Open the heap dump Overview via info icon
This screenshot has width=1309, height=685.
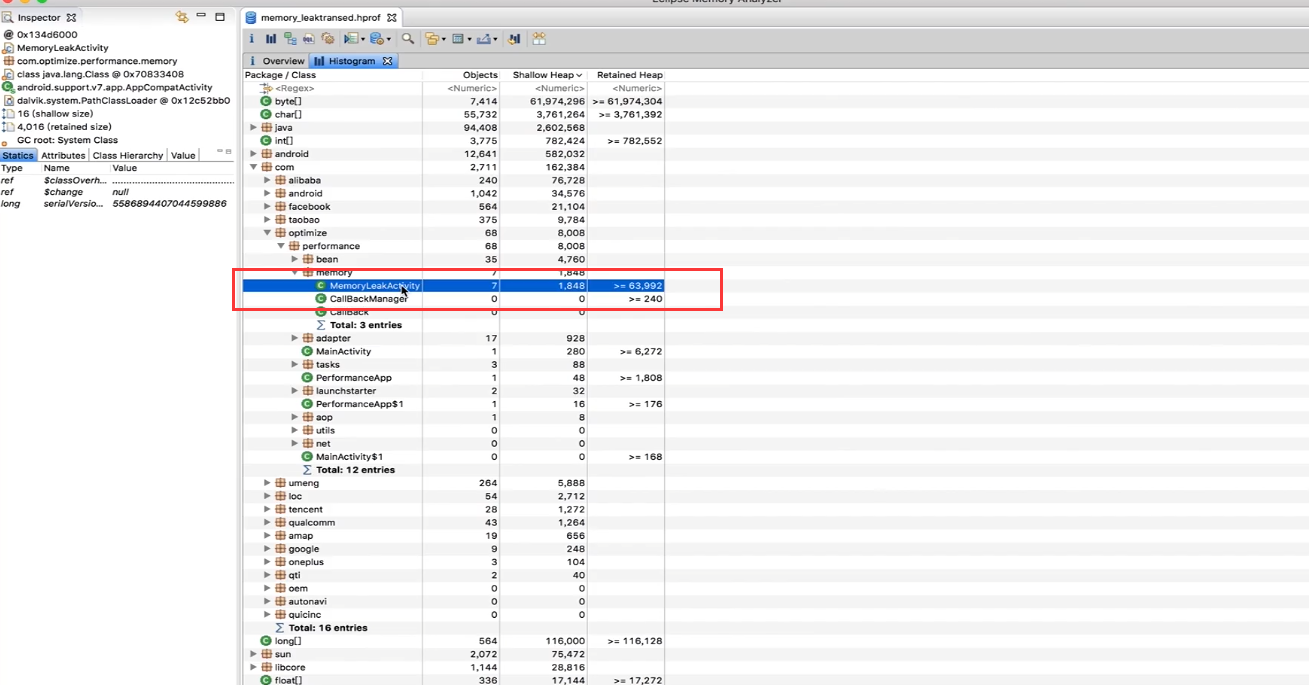click(x=251, y=38)
